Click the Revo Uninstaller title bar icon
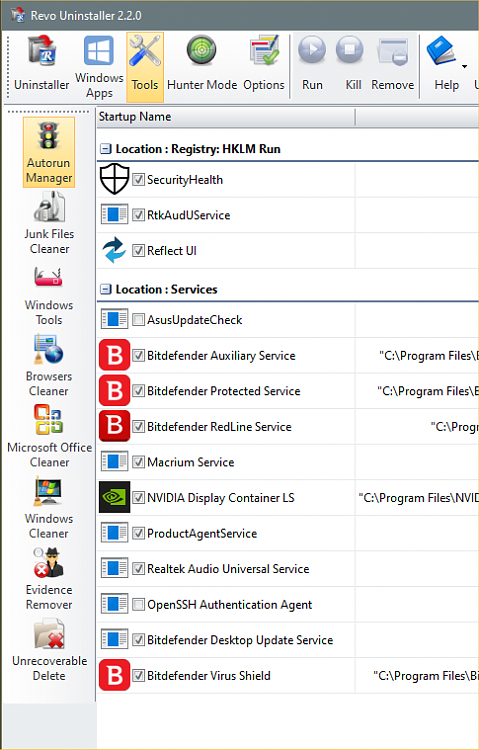 (x=18, y=15)
